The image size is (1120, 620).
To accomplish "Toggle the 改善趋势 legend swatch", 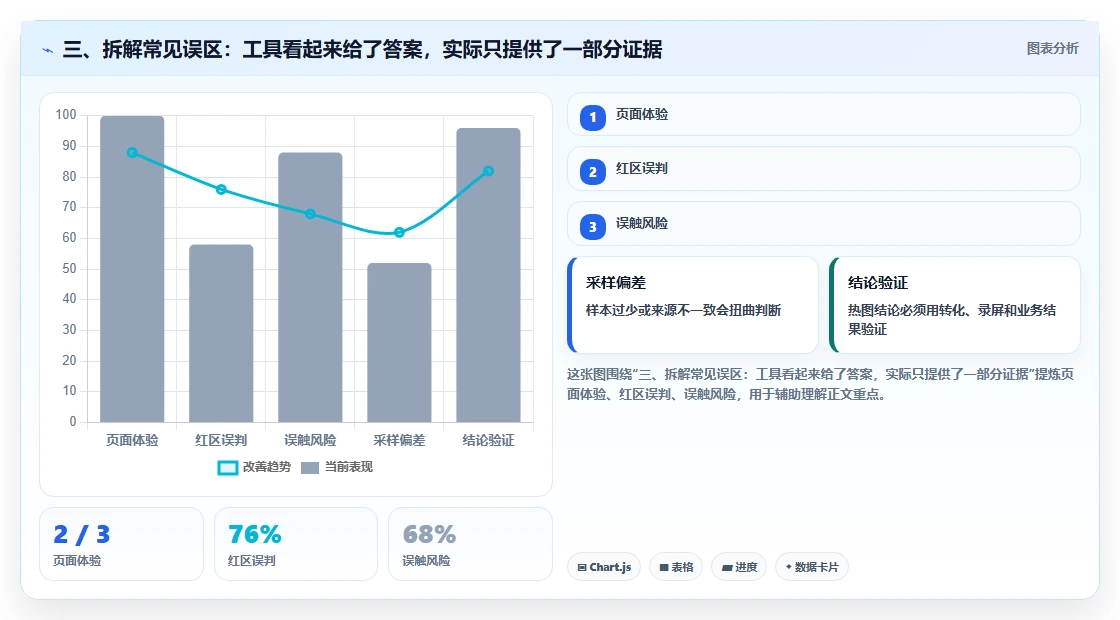I will tap(228, 468).
